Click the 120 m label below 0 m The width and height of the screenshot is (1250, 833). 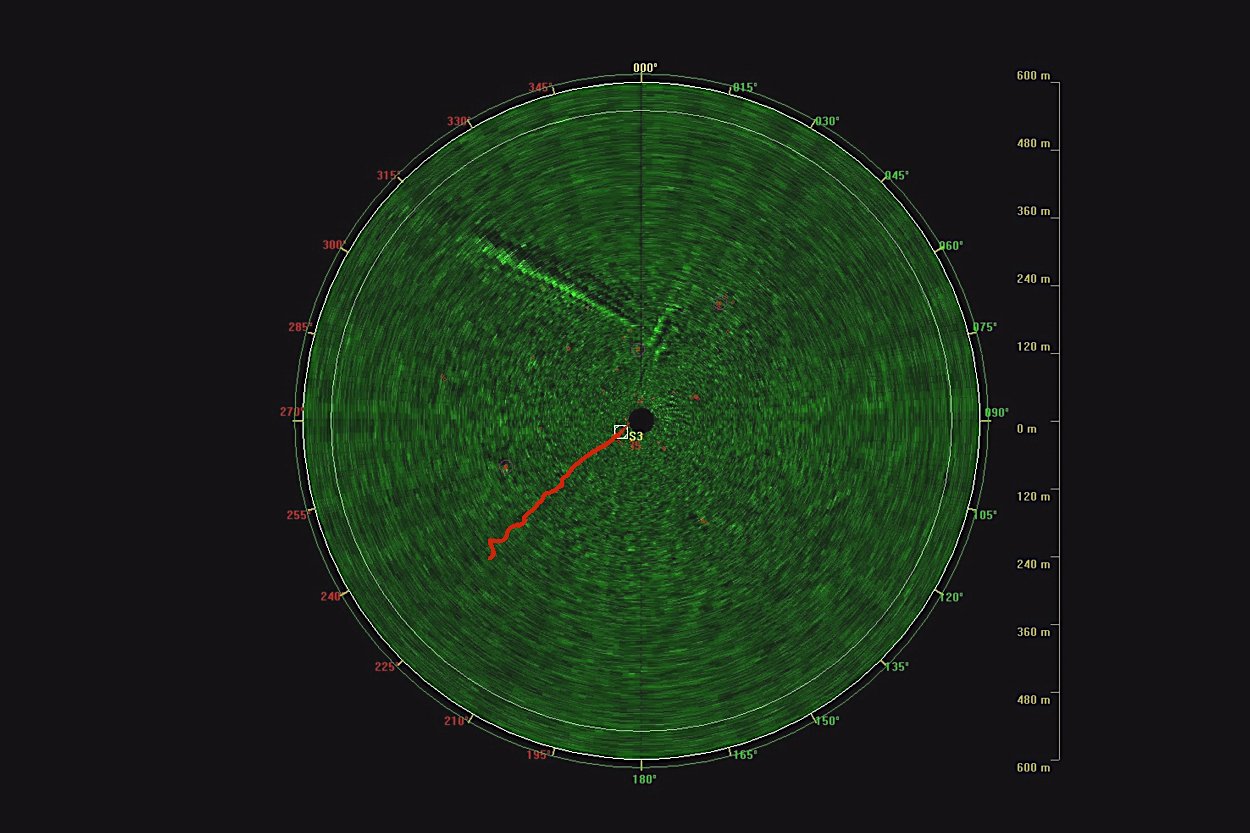[x=1033, y=495]
